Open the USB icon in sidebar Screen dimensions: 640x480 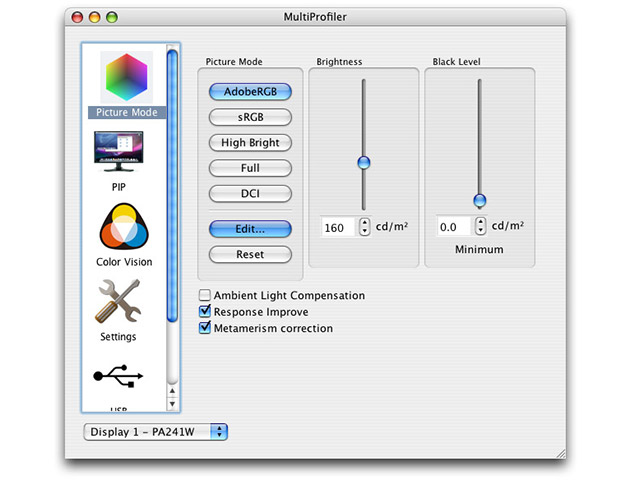click(x=118, y=376)
